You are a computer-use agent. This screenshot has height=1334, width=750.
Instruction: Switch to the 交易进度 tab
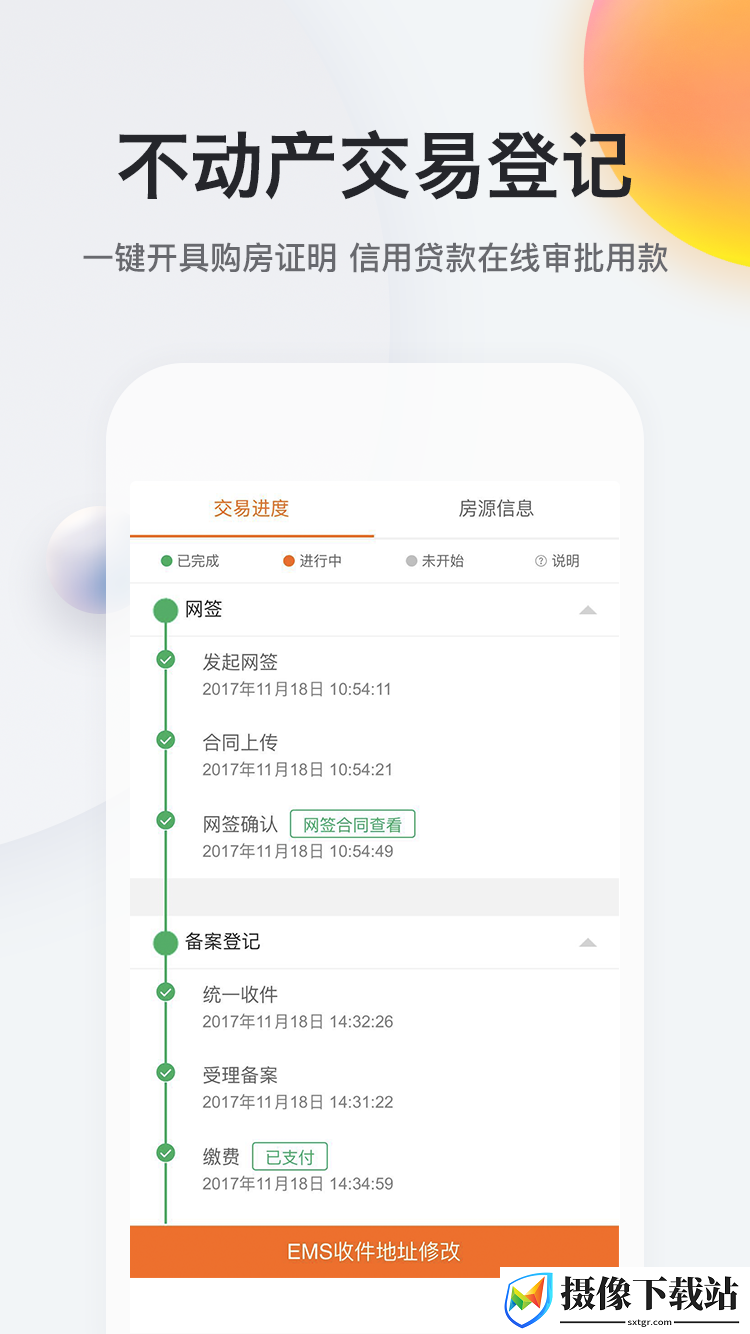click(252, 509)
